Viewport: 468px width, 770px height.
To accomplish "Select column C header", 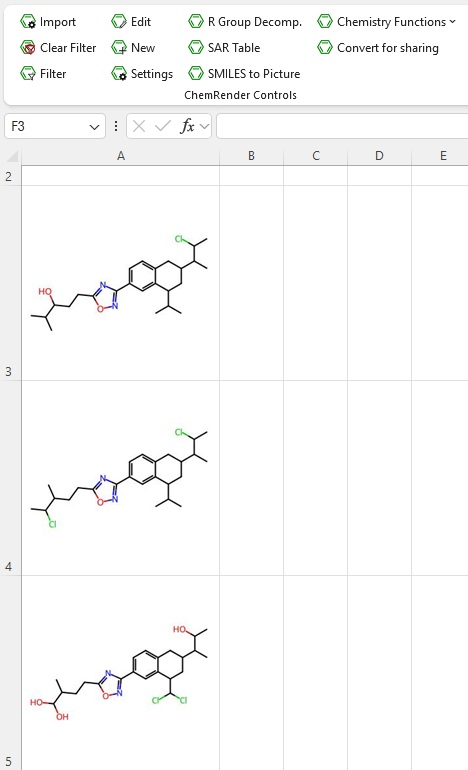I will (x=315, y=156).
